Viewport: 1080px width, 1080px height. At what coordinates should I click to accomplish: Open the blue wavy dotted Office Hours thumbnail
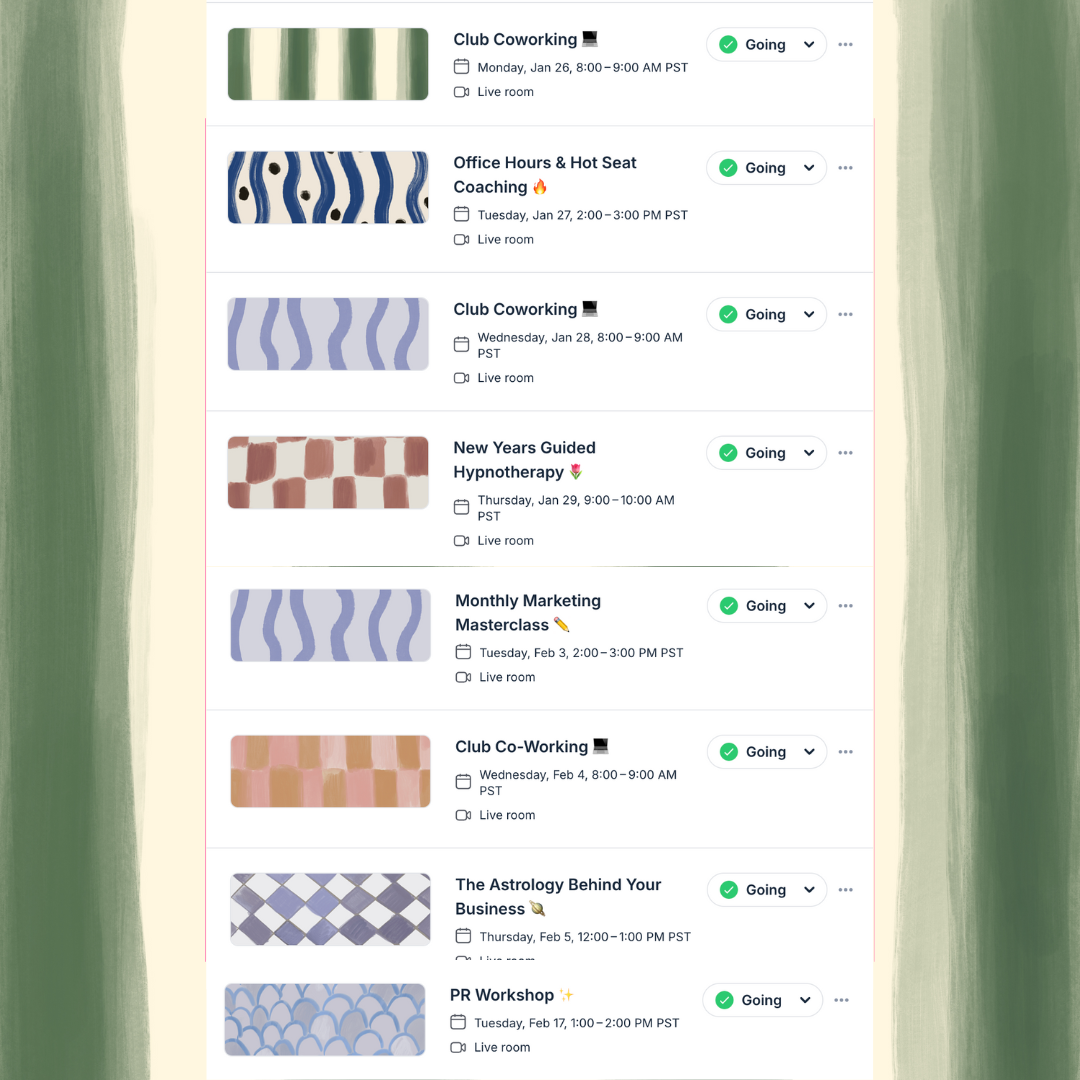tap(328, 187)
